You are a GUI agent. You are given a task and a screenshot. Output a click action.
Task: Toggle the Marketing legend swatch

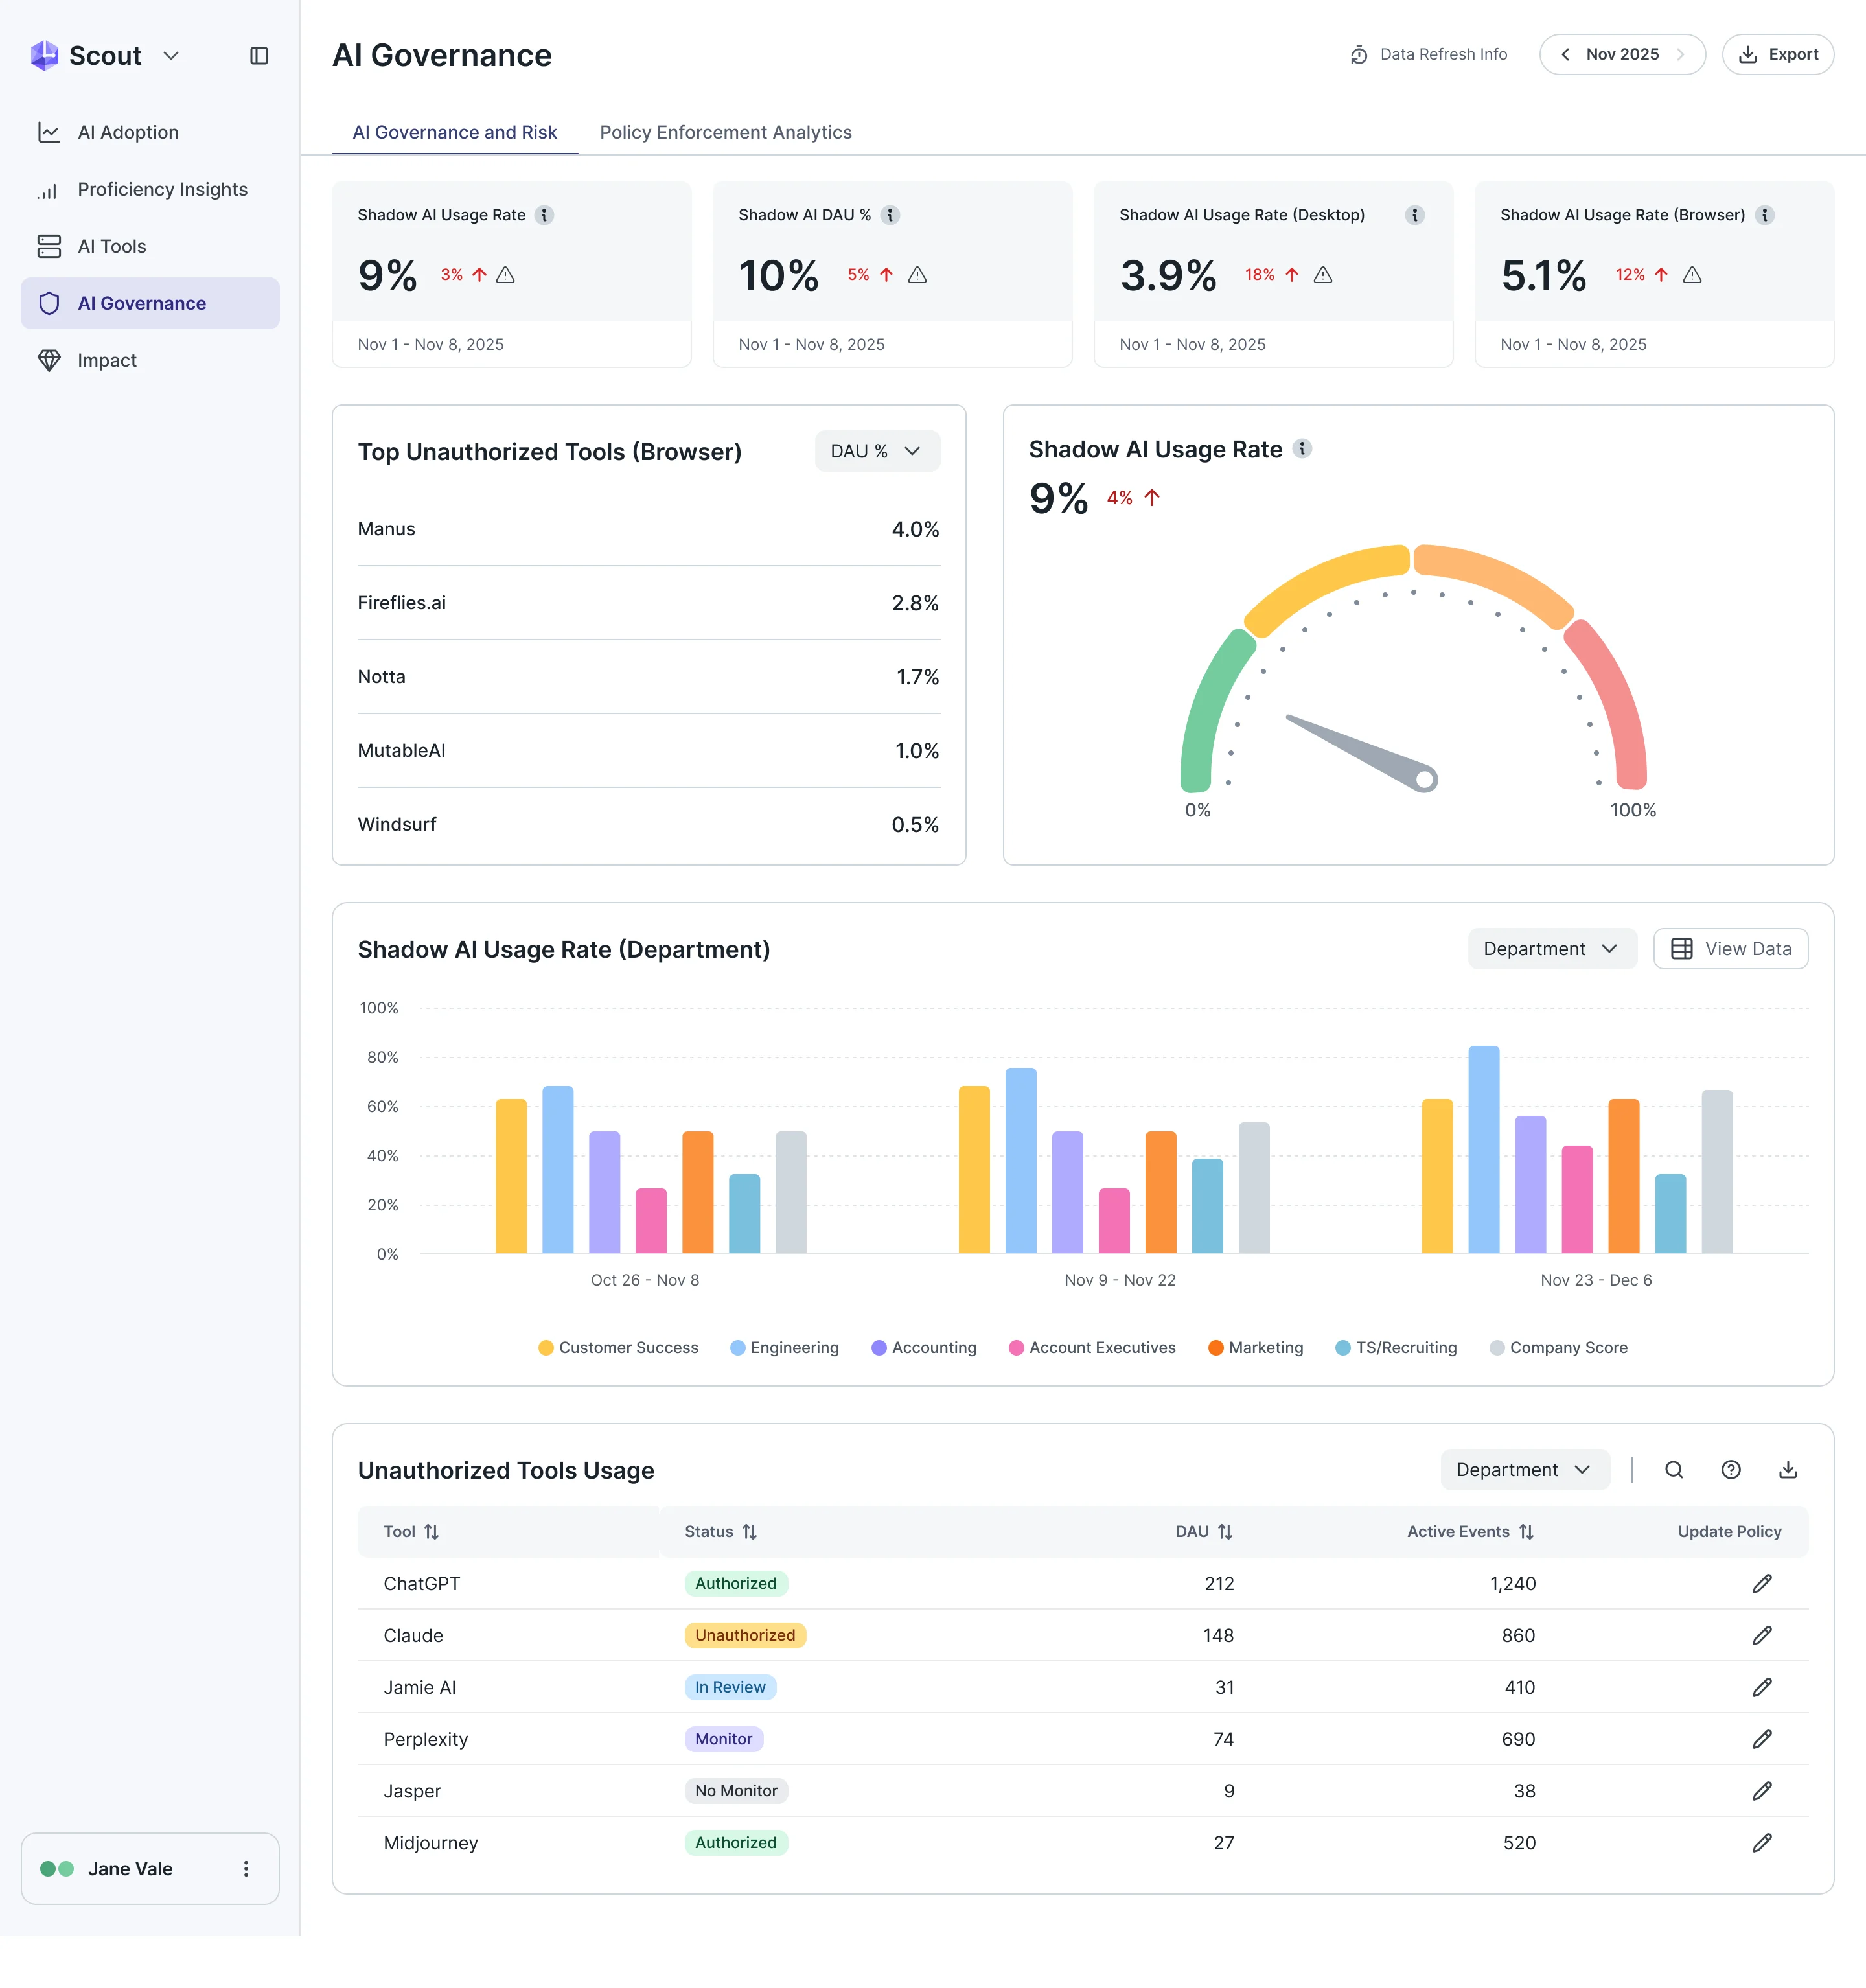tap(1216, 1347)
